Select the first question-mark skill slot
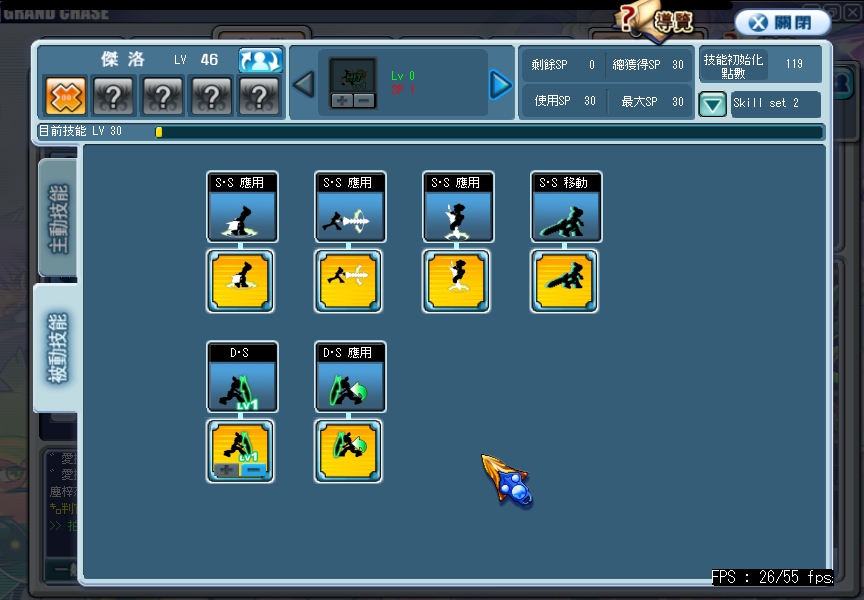864x600 pixels. click(x=114, y=96)
